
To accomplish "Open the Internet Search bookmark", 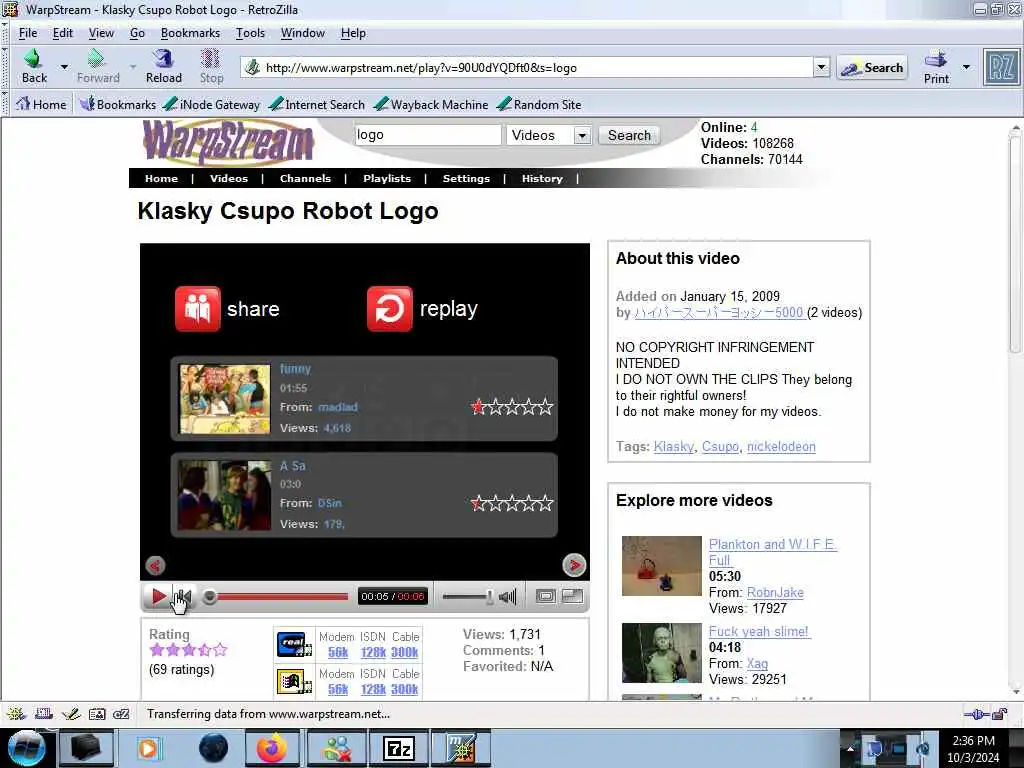I will point(317,104).
